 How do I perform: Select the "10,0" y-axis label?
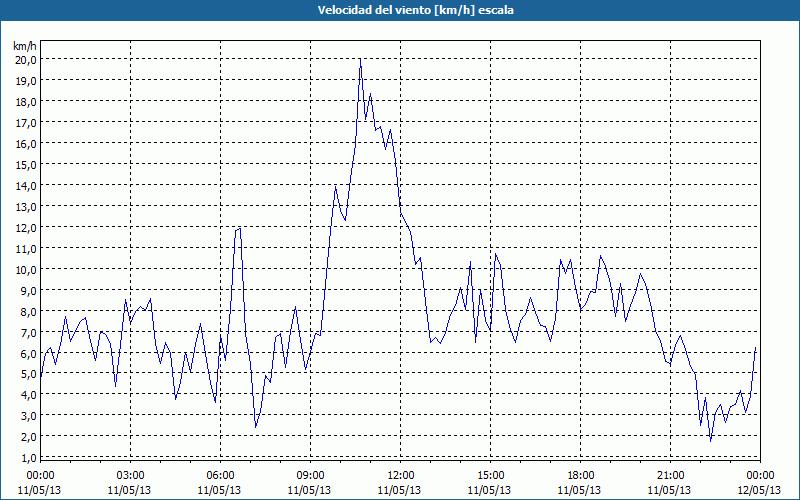coord(26,269)
